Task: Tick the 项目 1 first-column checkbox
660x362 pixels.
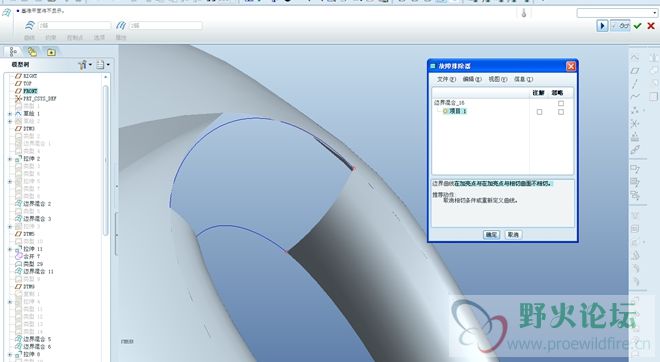Action: pyautogui.click(x=539, y=112)
